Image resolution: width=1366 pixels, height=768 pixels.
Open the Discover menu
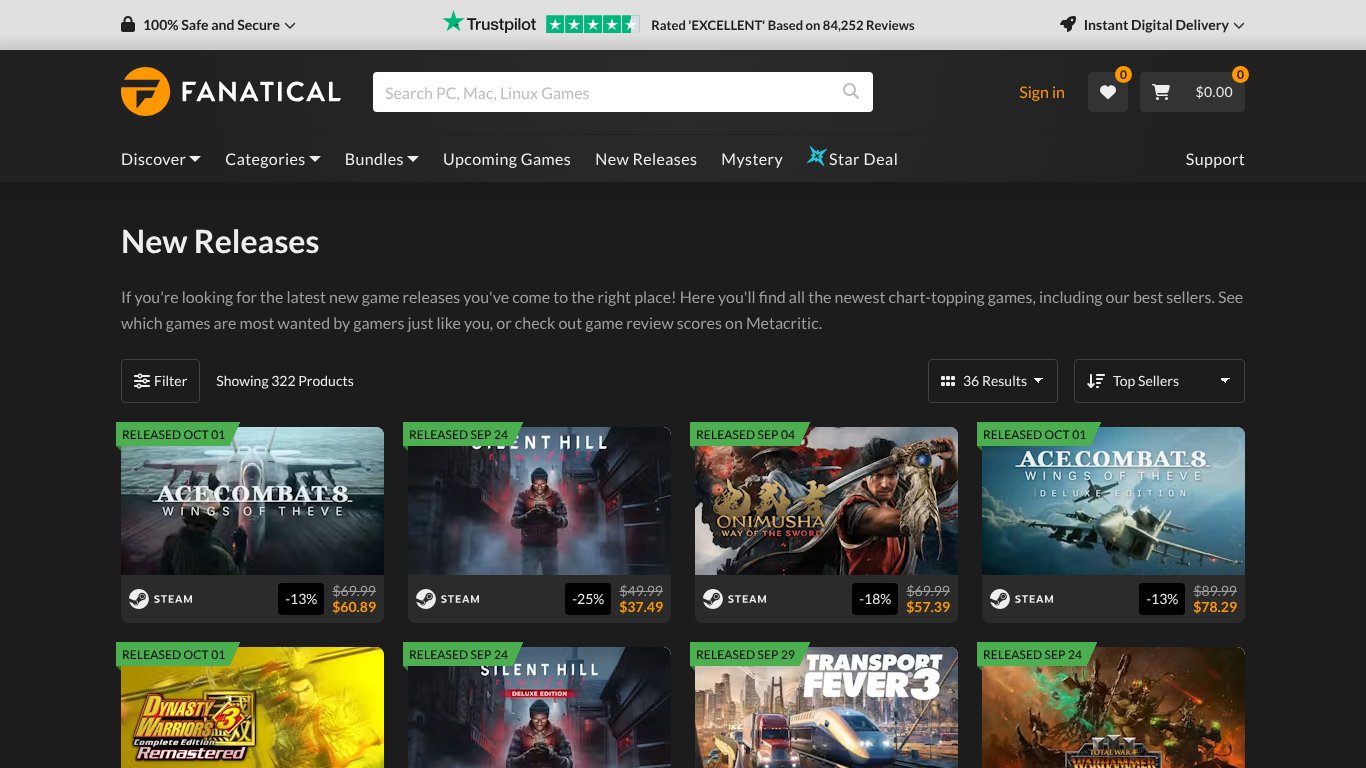click(161, 159)
